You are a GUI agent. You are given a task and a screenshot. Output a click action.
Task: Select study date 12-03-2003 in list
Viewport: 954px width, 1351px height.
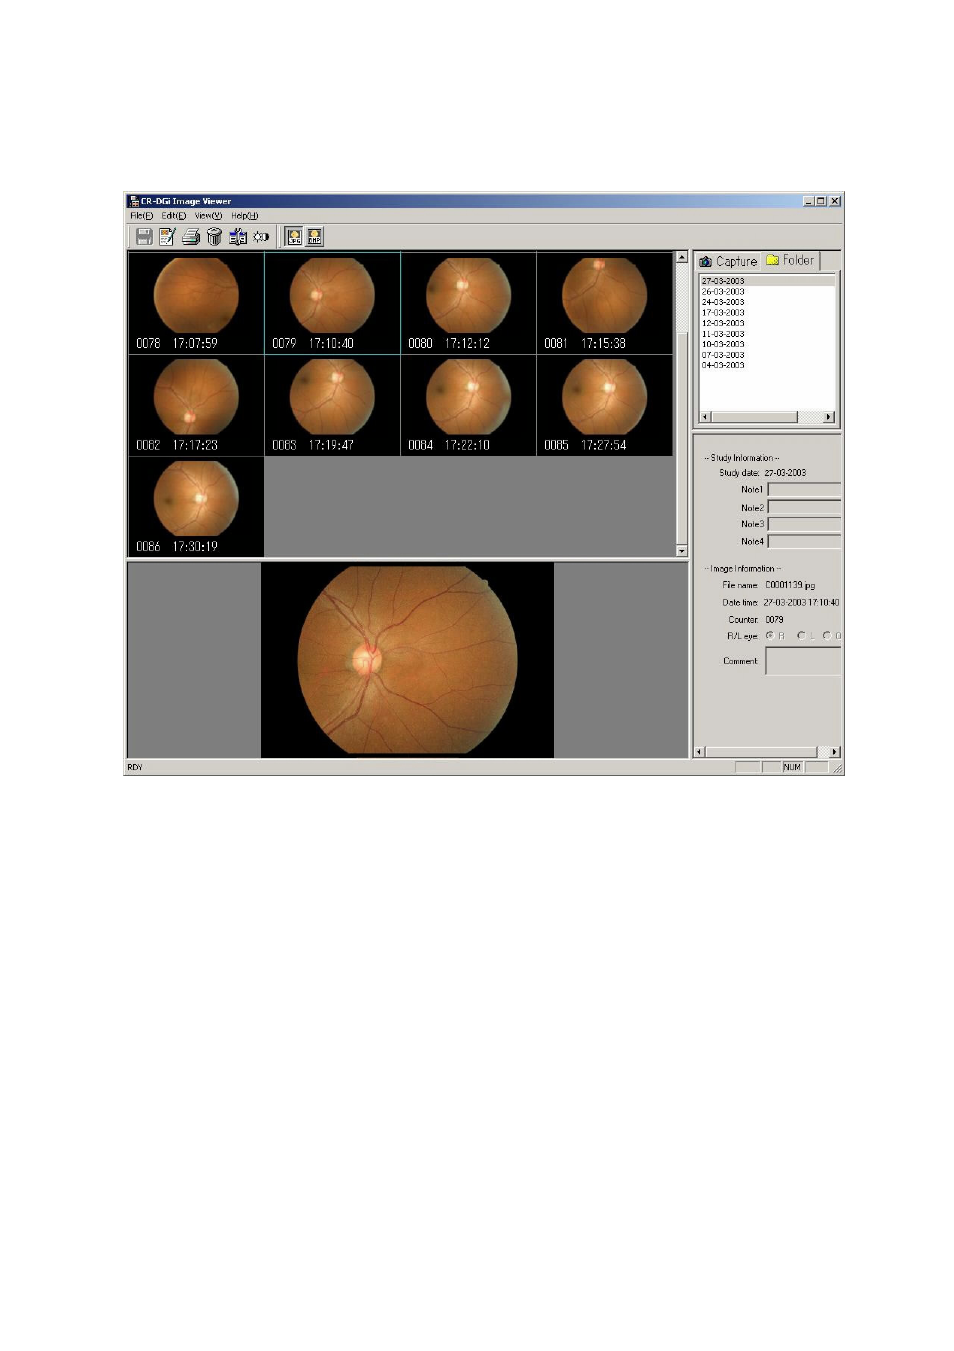723,323
